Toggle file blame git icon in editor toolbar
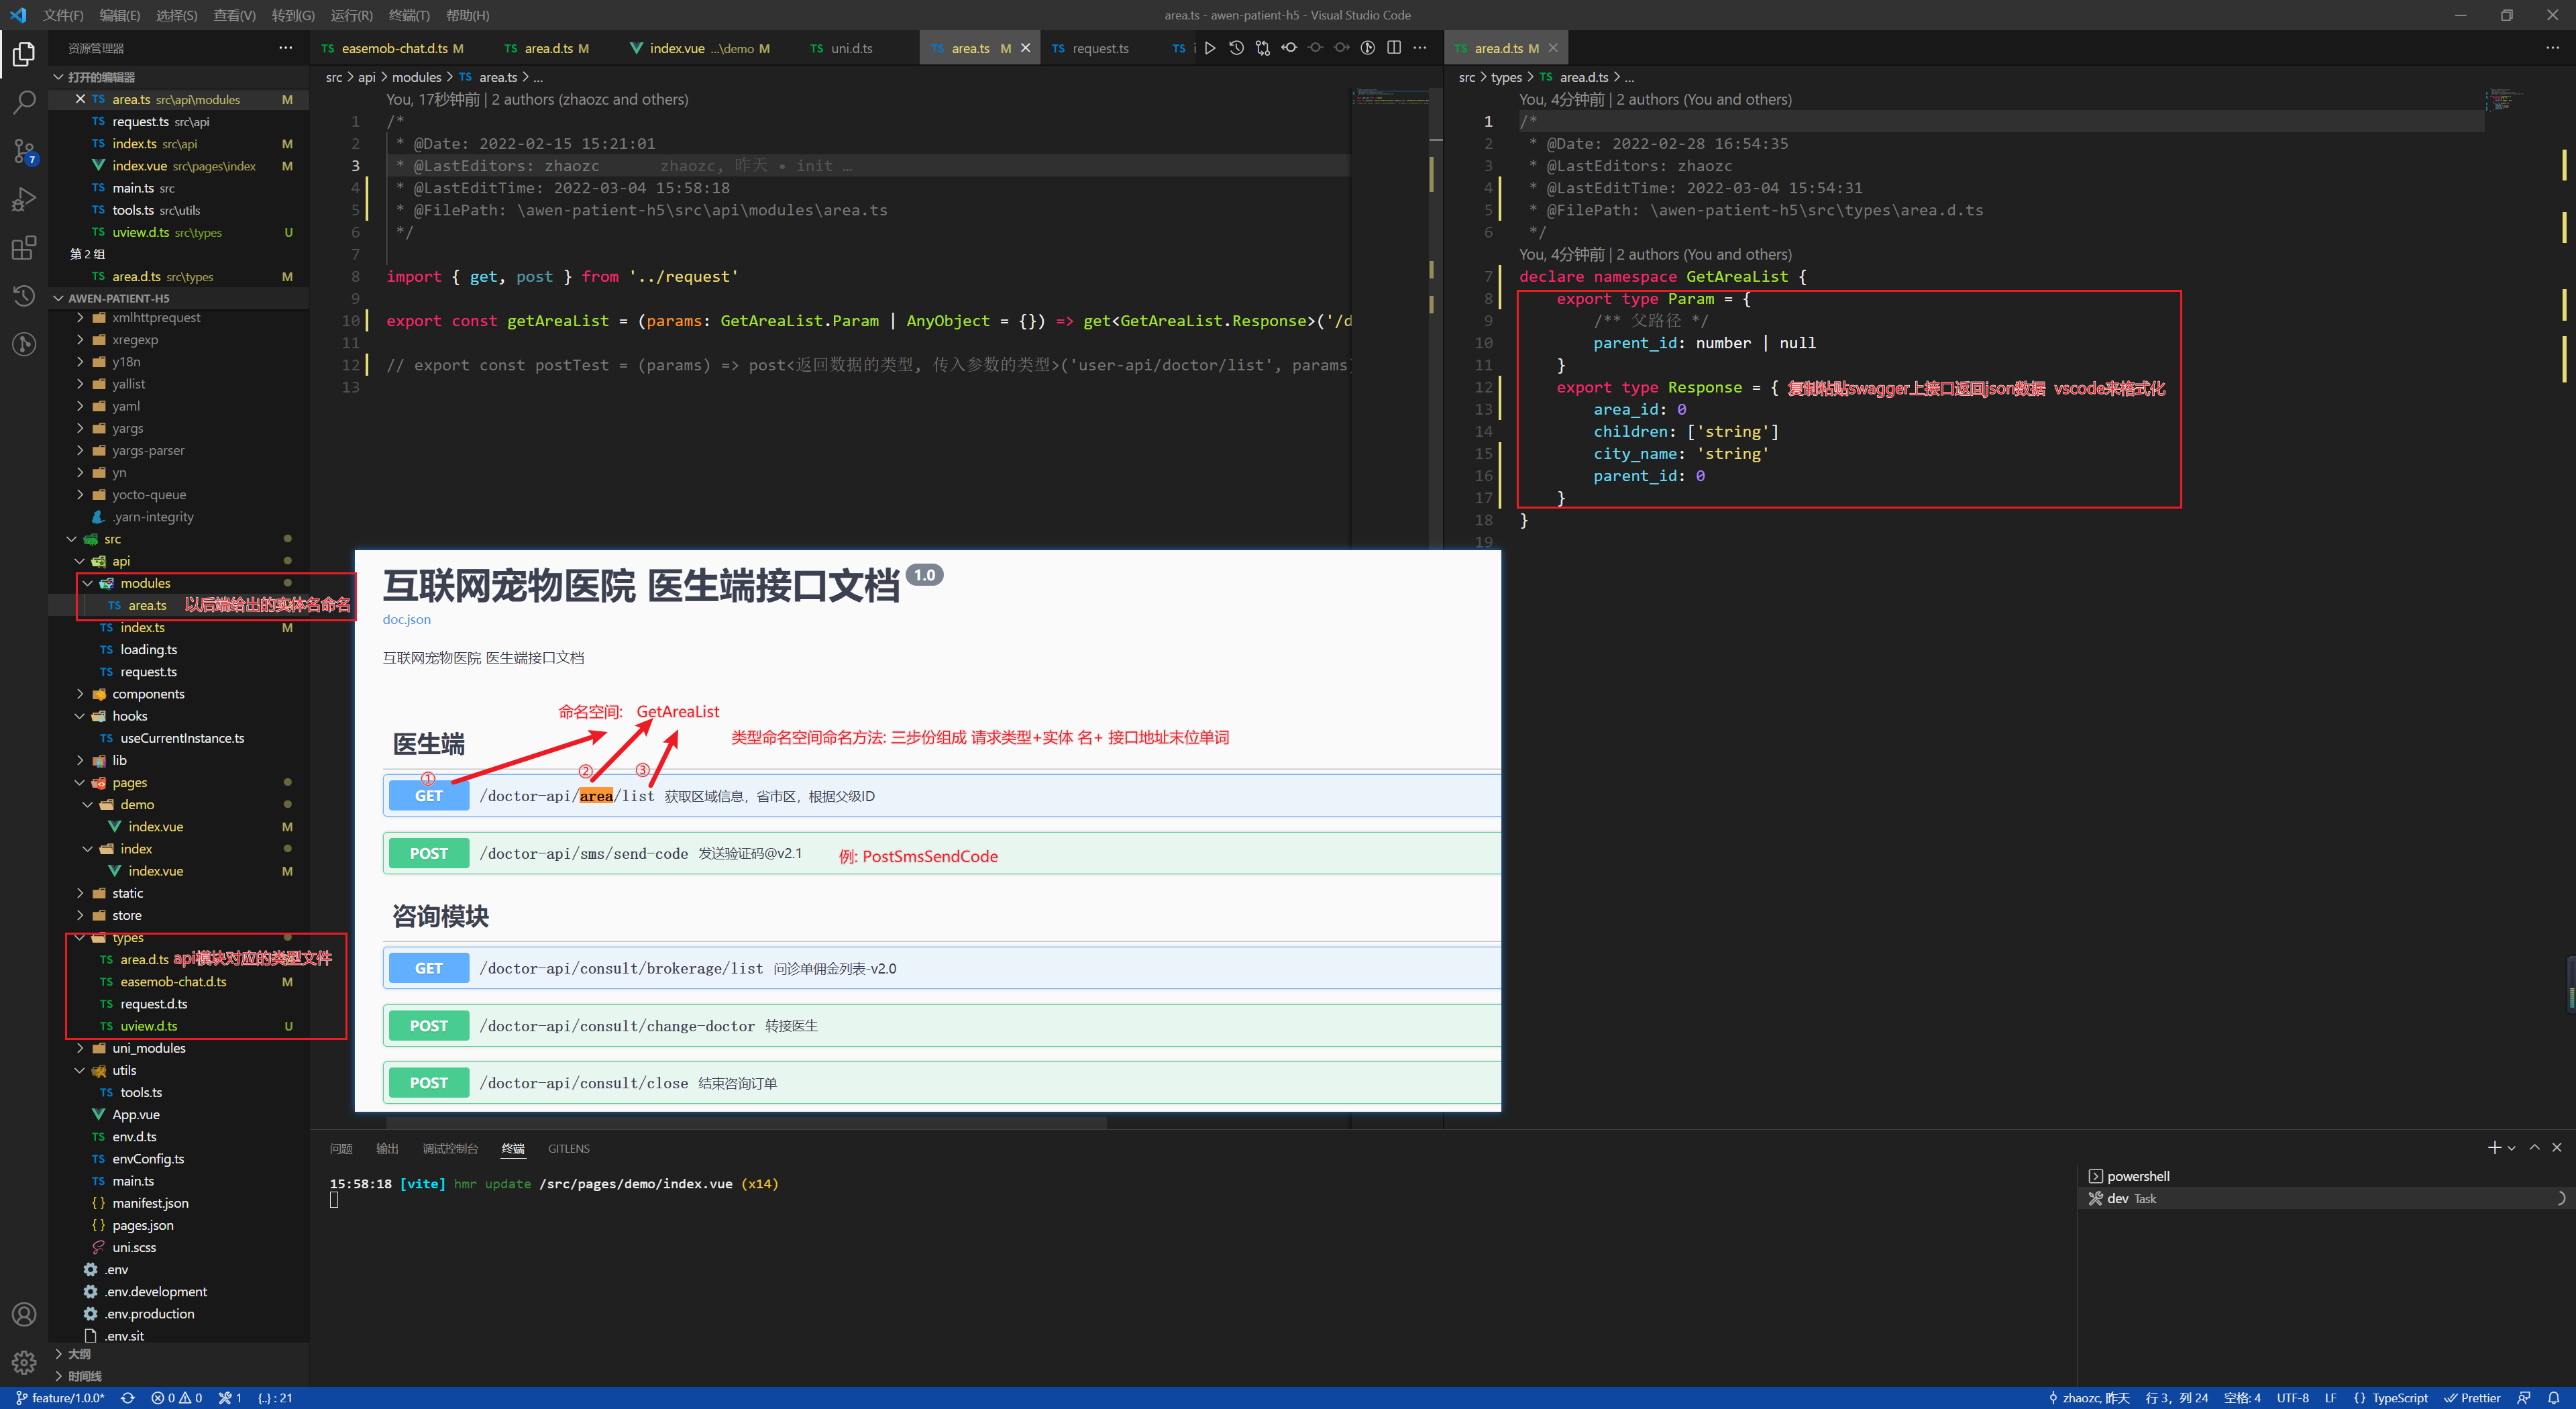2576x1409 pixels. (x=1368, y=48)
